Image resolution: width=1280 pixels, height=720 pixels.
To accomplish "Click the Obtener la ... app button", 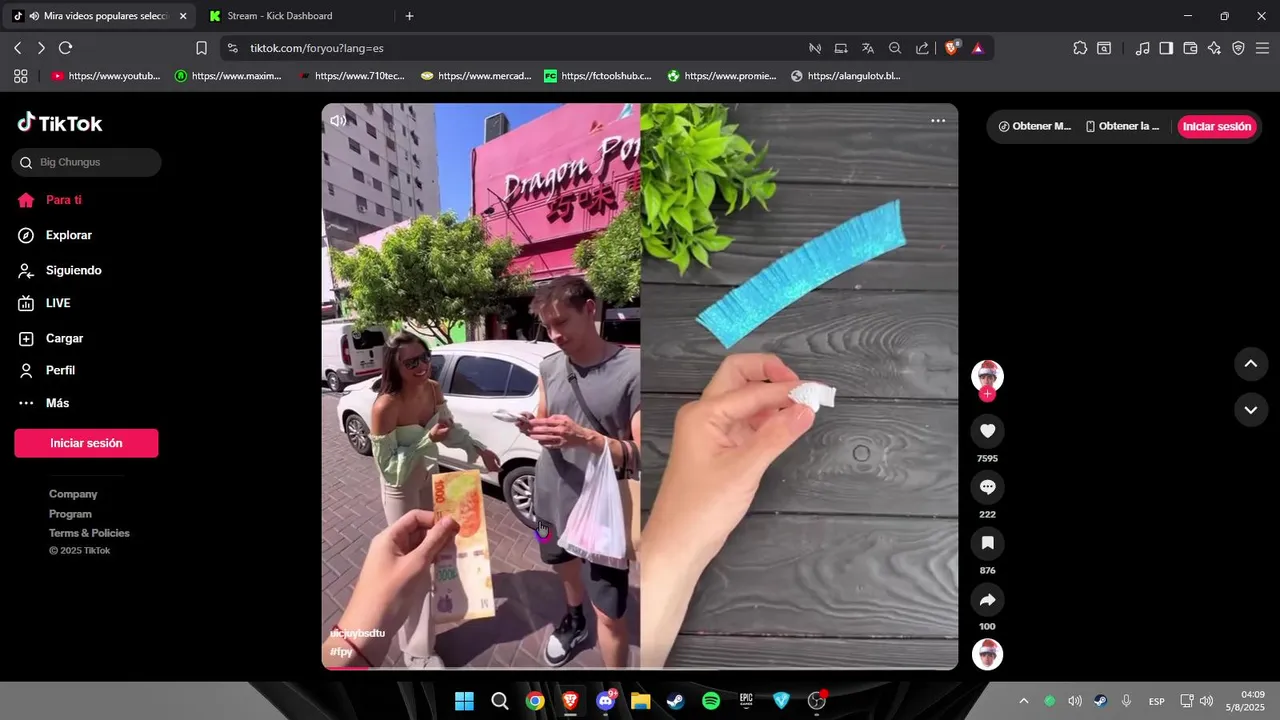I will (1123, 127).
